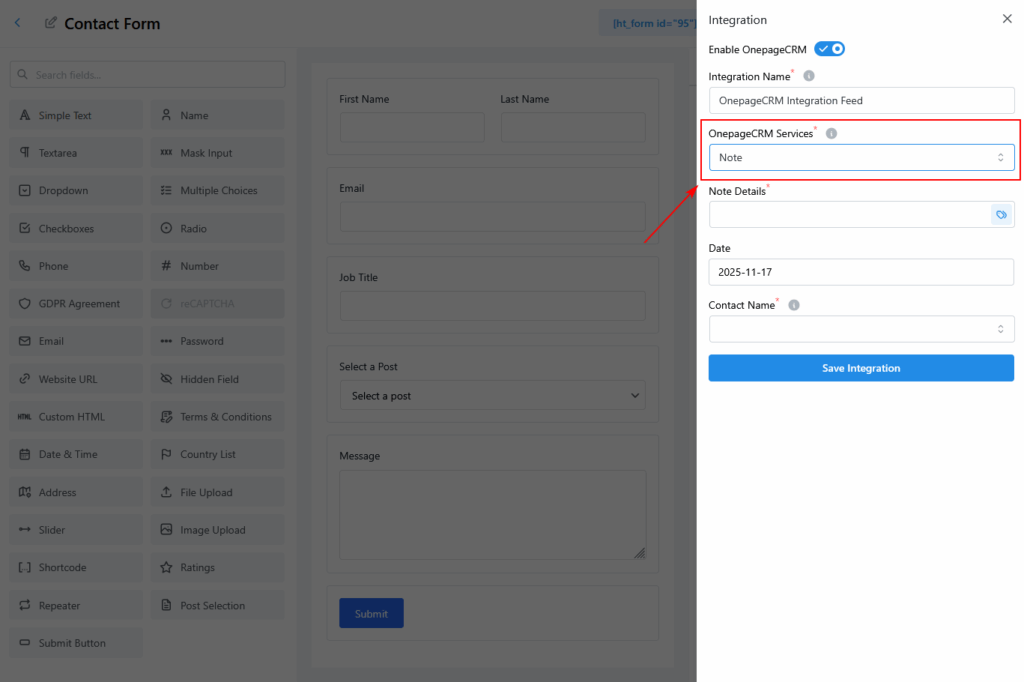Add the Checkboxes field to form

click(x=76, y=229)
